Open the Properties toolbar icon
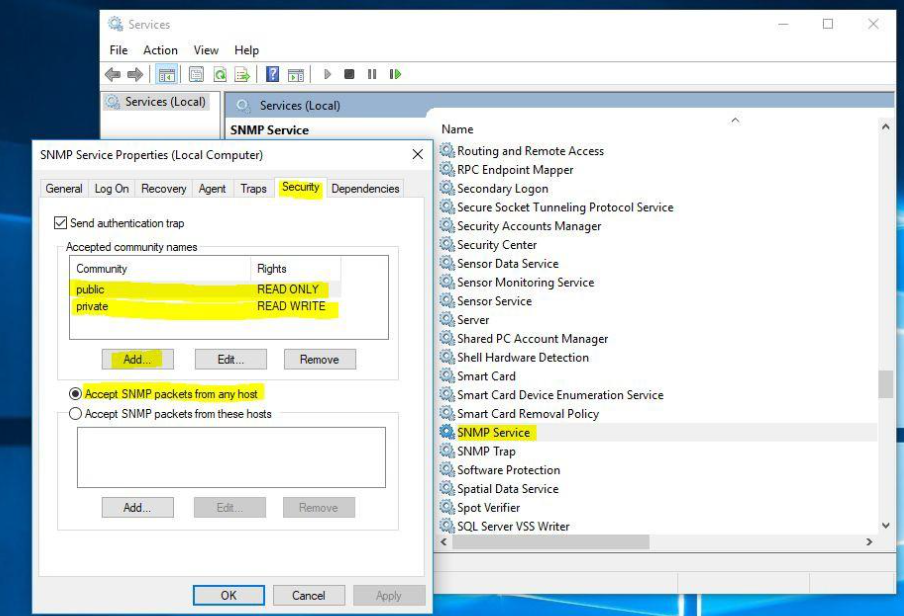The image size is (904, 616). click(196, 74)
